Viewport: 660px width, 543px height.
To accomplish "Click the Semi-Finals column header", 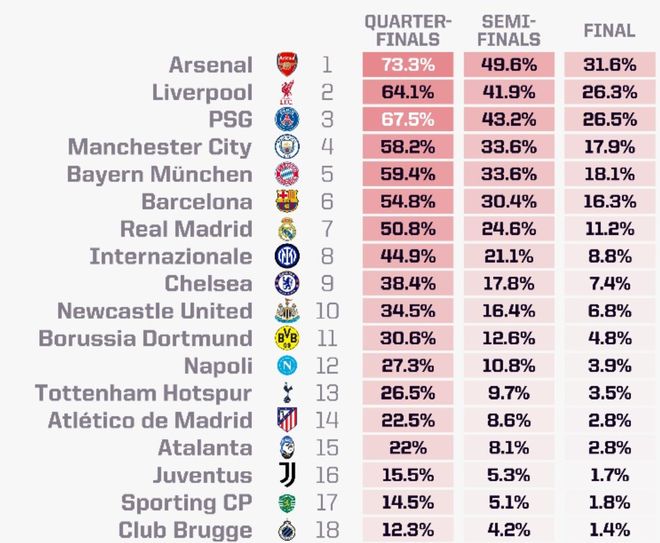I will [508, 31].
